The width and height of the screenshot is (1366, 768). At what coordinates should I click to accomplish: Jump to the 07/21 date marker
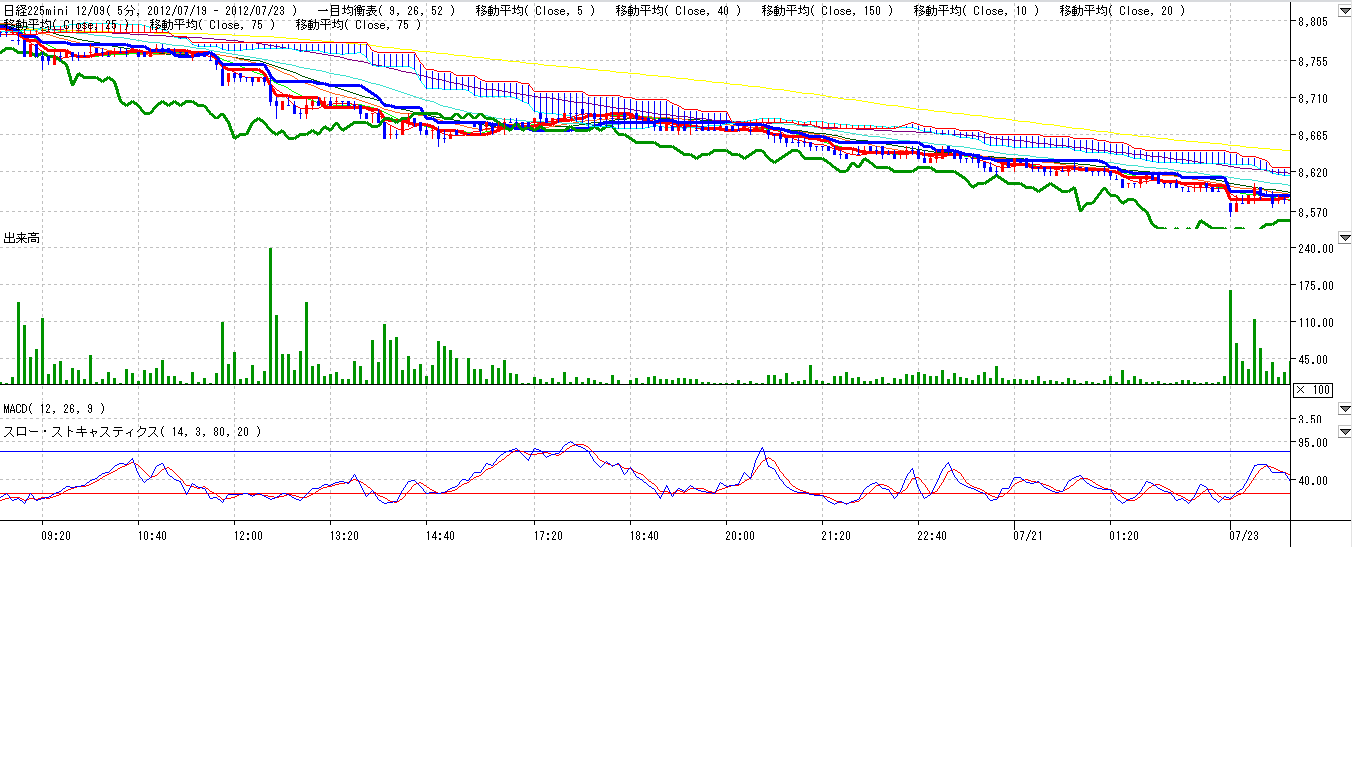pos(1028,536)
